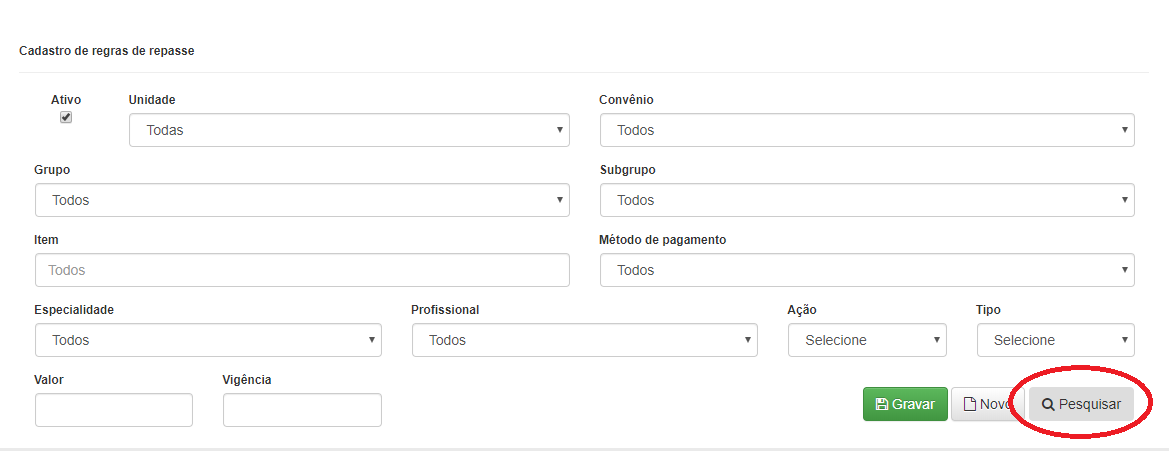The height and width of the screenshot is (451, 1169).
Task: Click the magnifier icon on Pesquisar
Action: (1047, 404)
